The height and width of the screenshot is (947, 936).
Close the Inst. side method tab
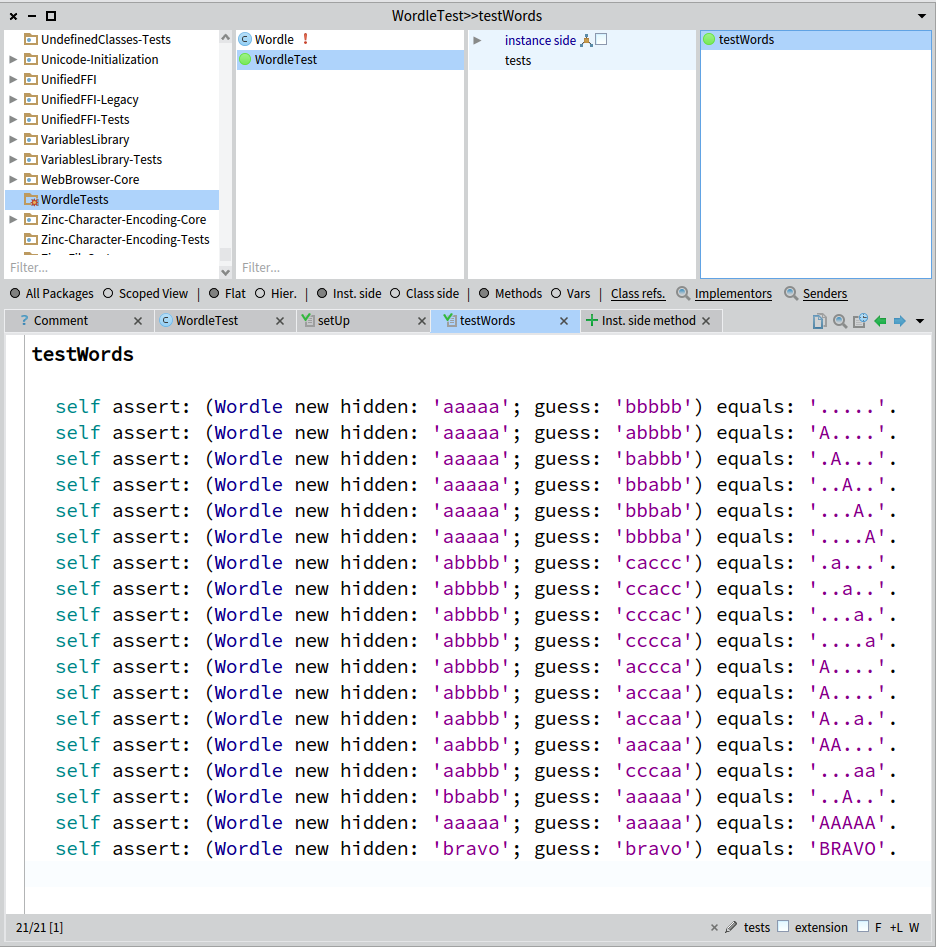[x=706, y=321]
